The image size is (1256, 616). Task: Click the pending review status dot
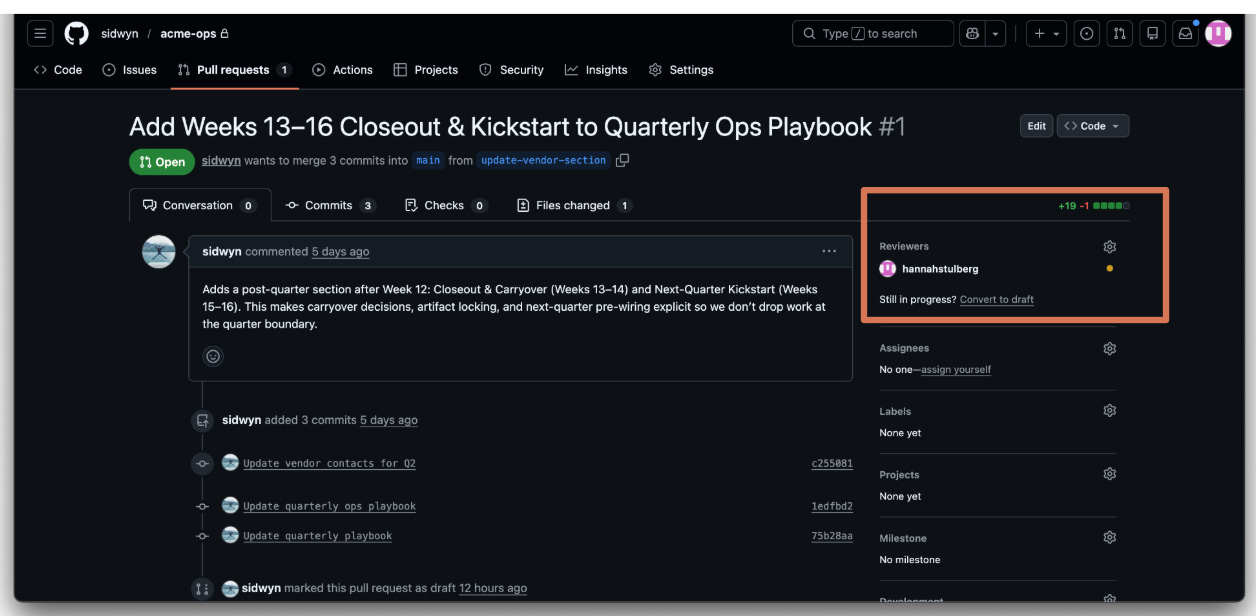[1109, 269]
